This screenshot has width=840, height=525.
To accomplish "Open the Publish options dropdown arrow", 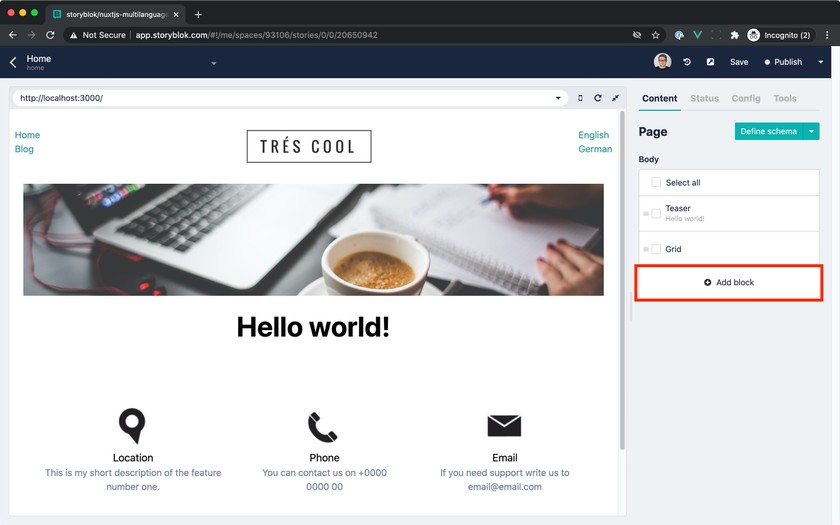I will [x=820, y=62].
